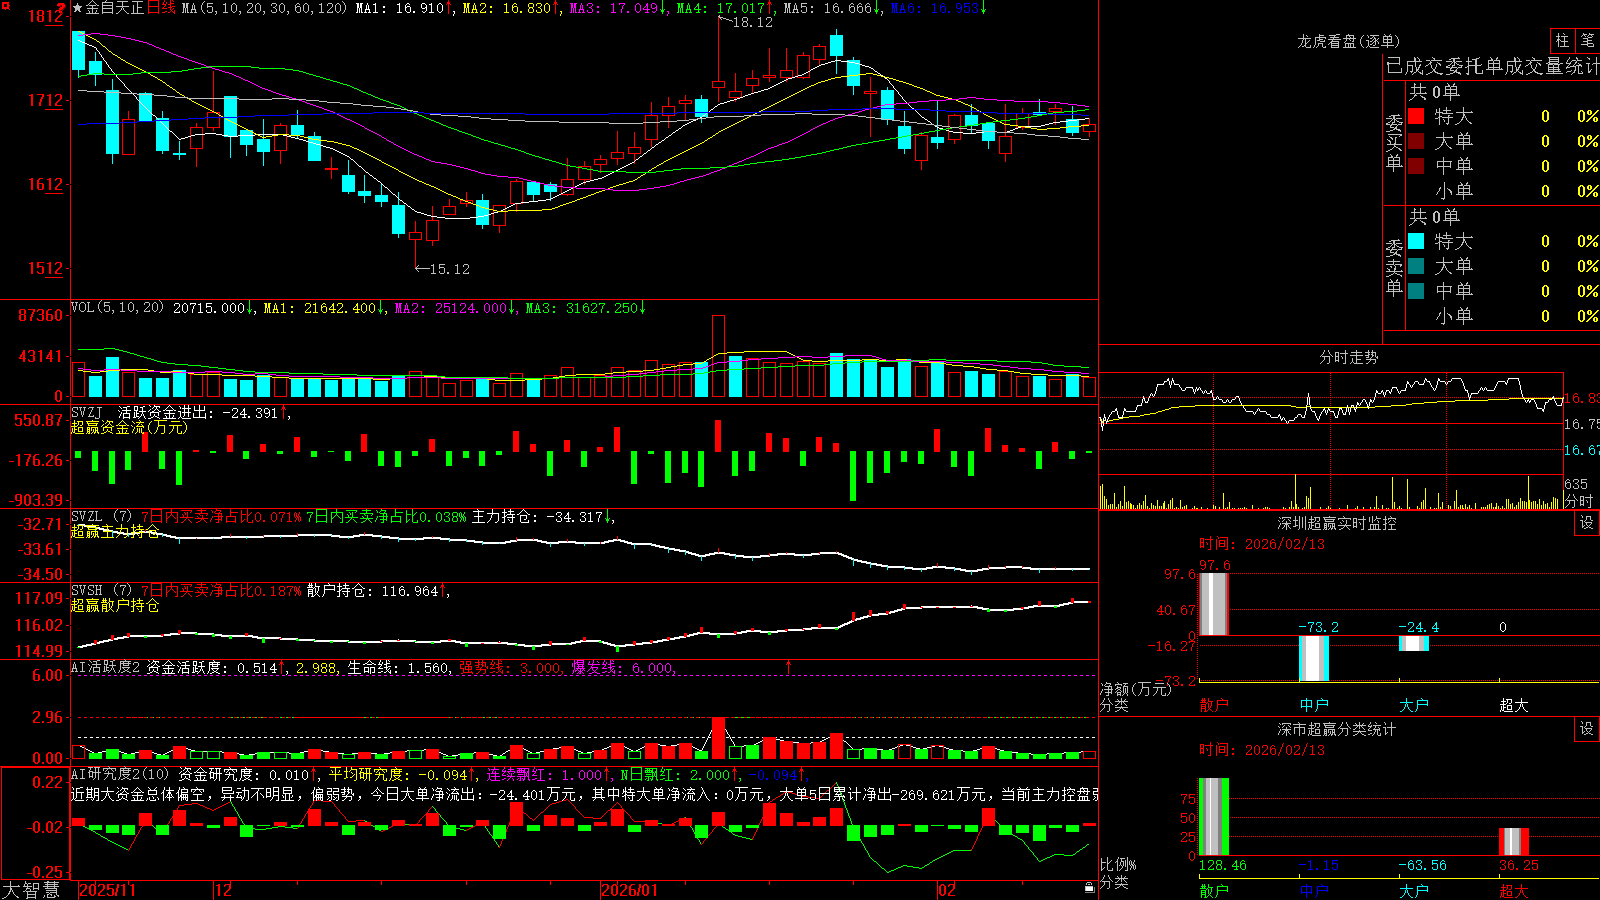The image size is (1600, 900).
Task: Click the 小单 row under 委买单
Action: pos(1503,191)
